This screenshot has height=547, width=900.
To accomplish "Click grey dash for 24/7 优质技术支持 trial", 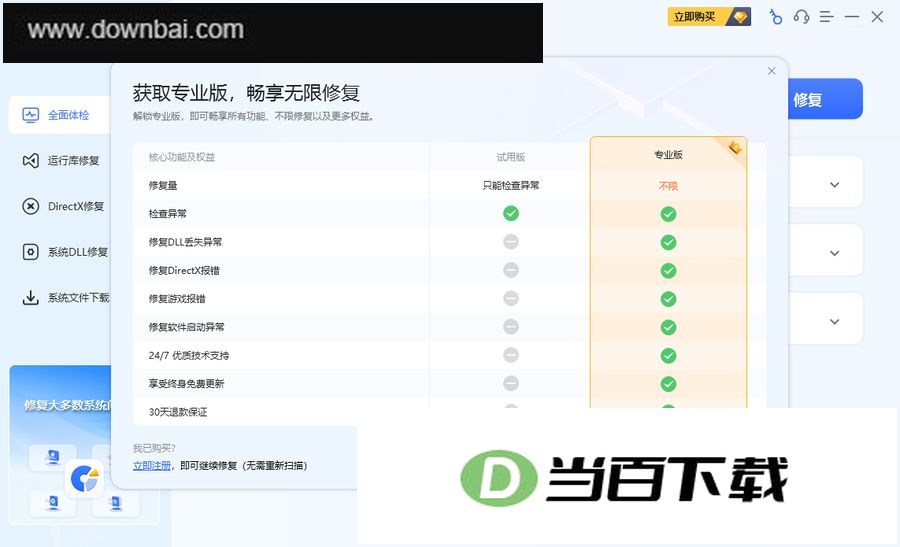I will (511, 355).
